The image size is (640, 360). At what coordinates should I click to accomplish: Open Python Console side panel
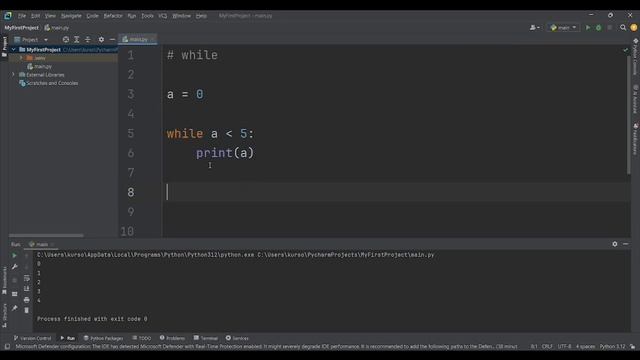pos(636,57)
